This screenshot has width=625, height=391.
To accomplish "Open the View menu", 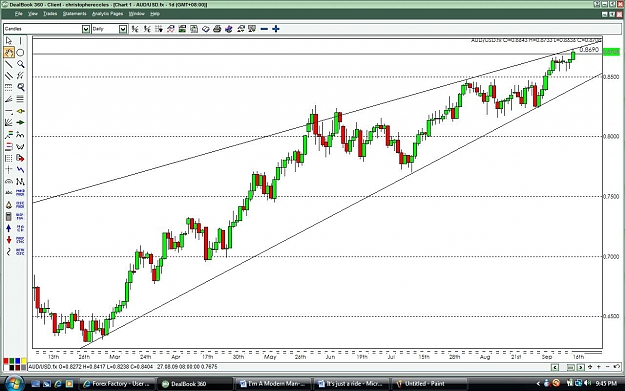I will pos(33,14).
